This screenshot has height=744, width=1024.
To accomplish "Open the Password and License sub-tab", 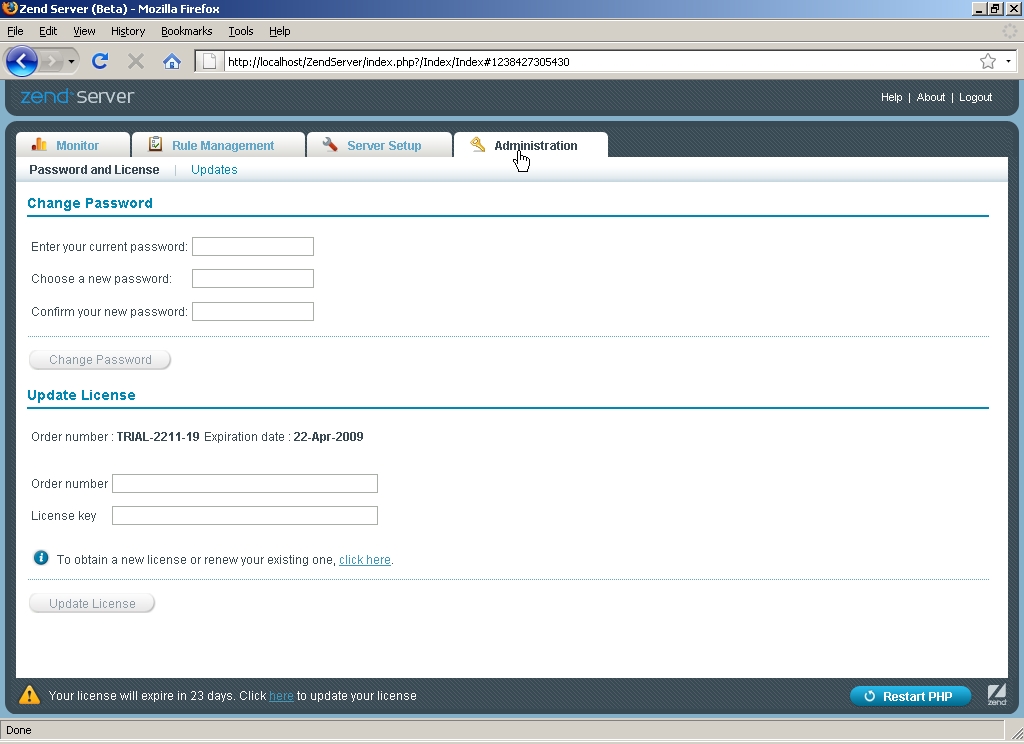I will pyautogui.click(x=94, y=170).
